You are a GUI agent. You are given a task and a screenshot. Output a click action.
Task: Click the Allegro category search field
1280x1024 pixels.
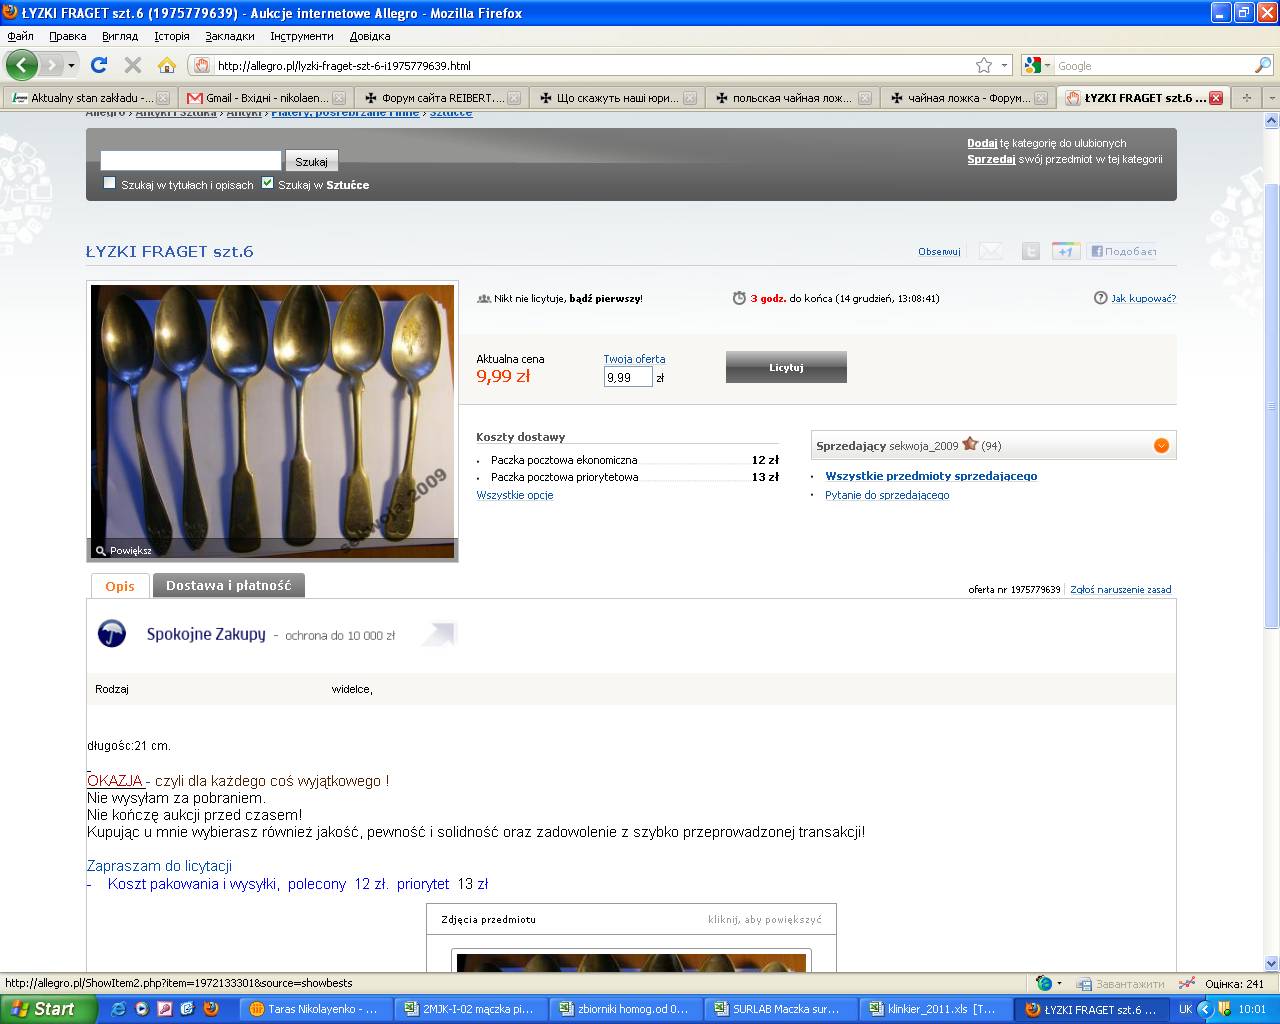pos(191,160)
